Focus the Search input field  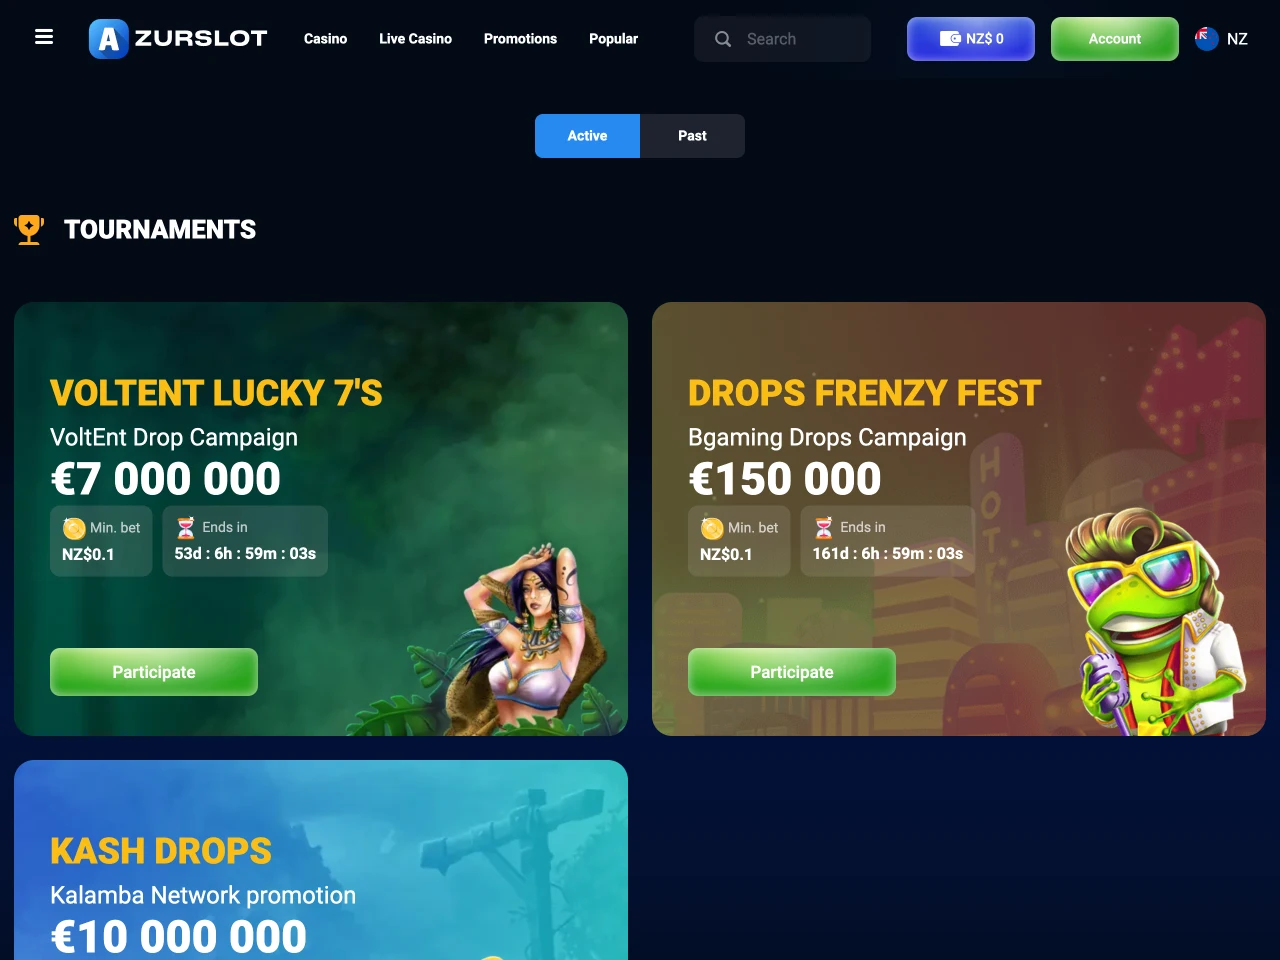click(782, 39)
